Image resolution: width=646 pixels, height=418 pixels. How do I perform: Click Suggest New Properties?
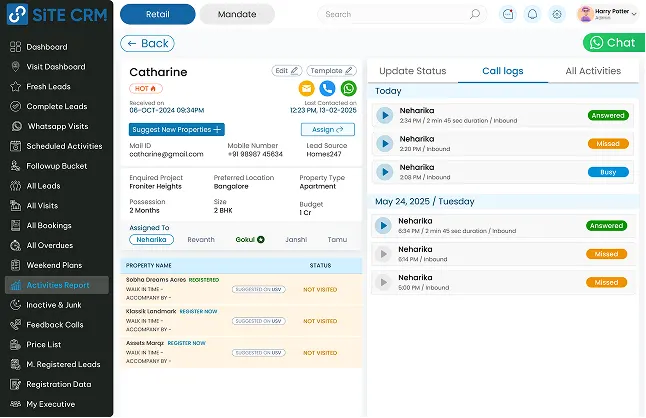[177, 129]
